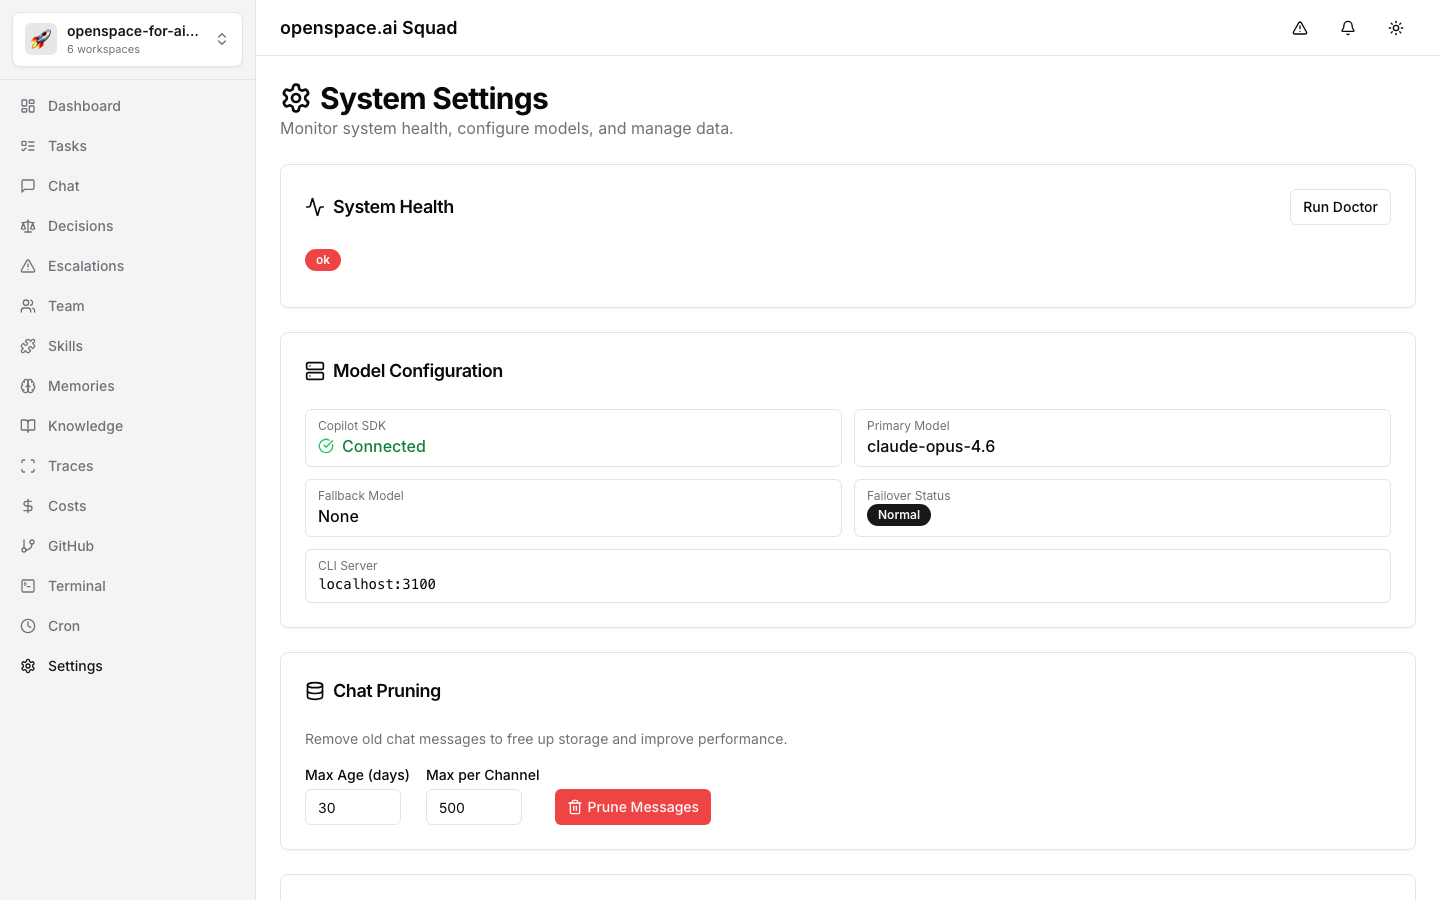Screen dimensions: 1440x900
Task: Expand the openspace workspace switcher
Action: pos(222,40)
